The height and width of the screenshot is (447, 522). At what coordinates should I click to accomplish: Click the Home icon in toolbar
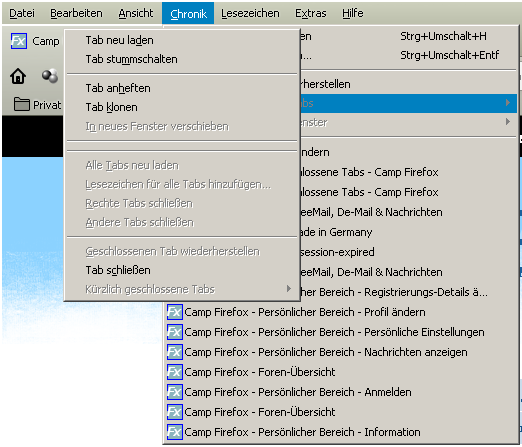(x=18, y=76)
